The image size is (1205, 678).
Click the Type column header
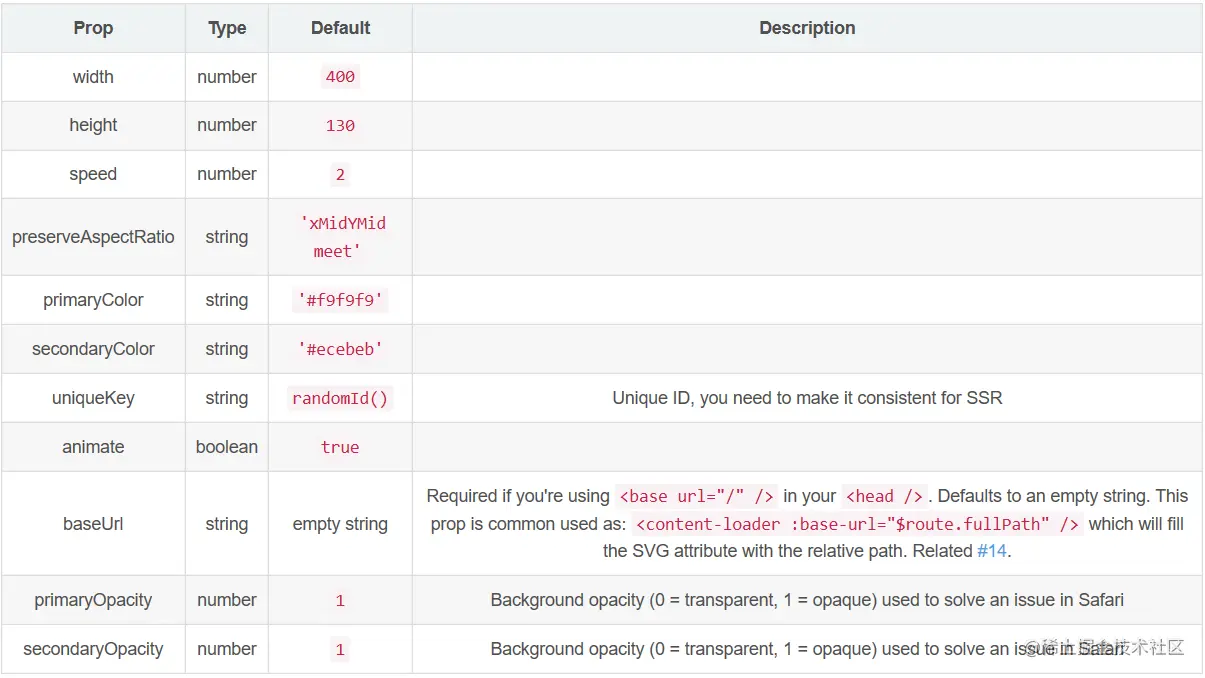227,28
